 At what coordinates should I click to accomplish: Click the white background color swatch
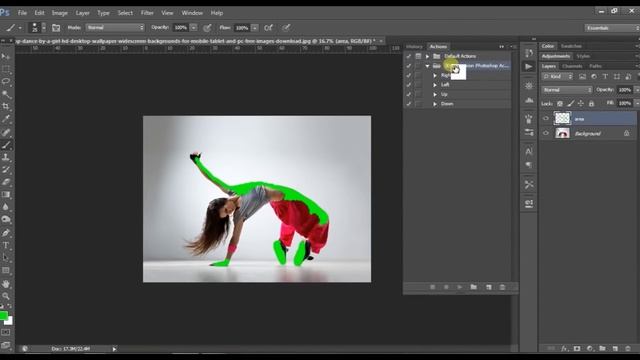tap(10, 322)
